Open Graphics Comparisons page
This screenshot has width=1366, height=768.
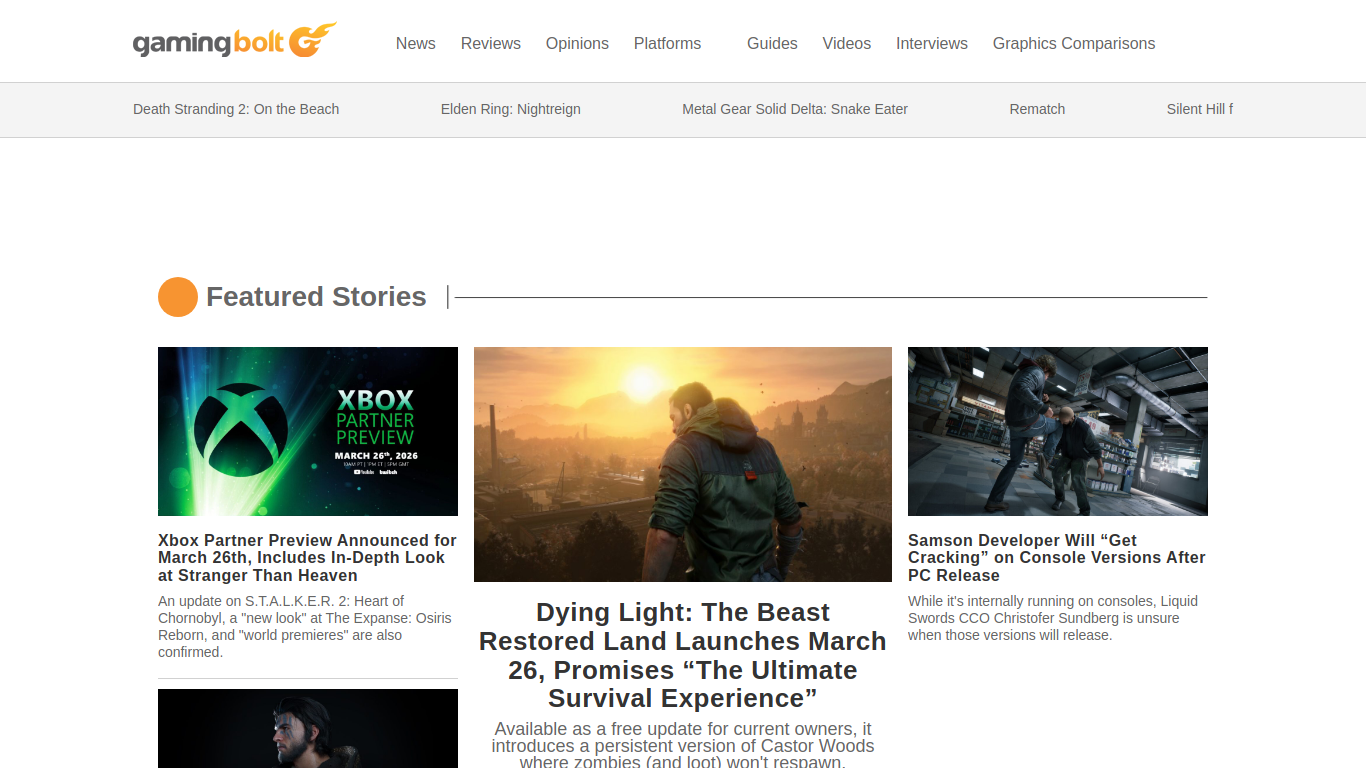click(1073, 44)
